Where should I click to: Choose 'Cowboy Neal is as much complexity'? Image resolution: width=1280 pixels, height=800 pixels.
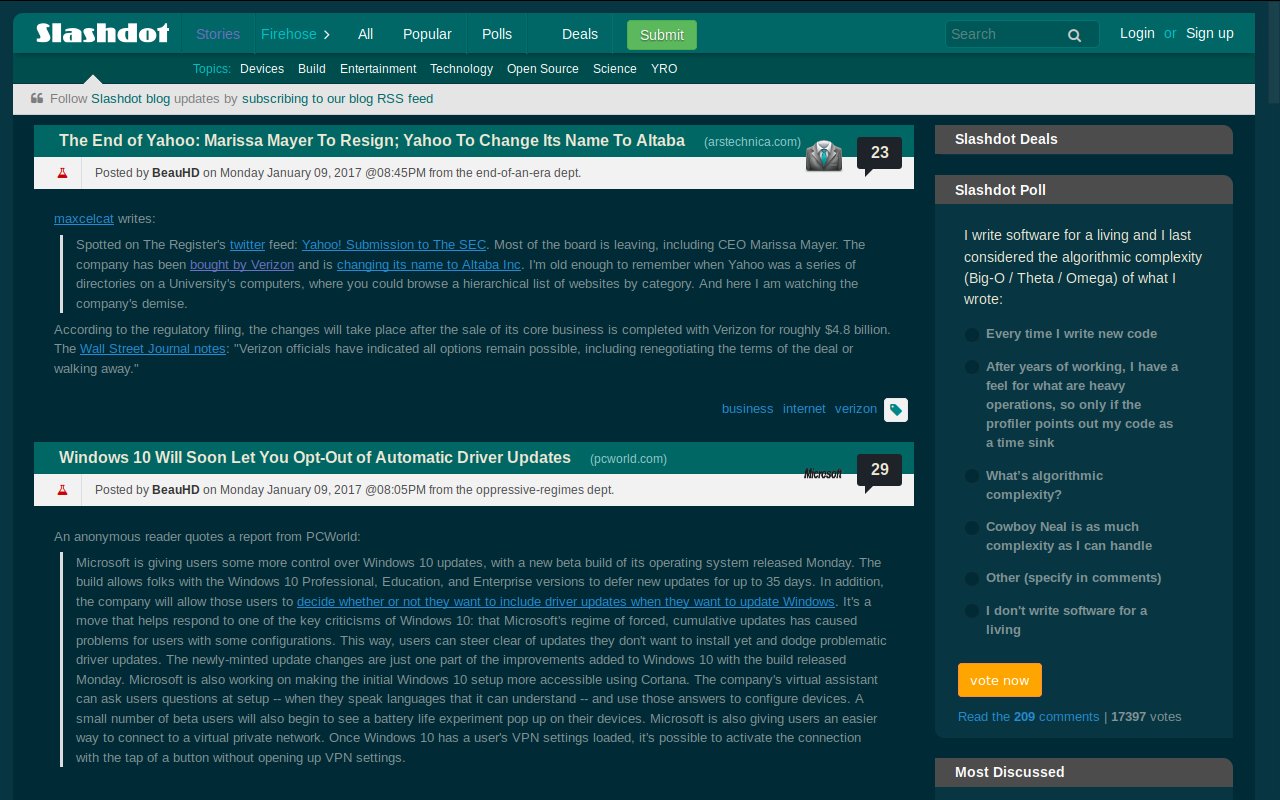click(972, 528)
